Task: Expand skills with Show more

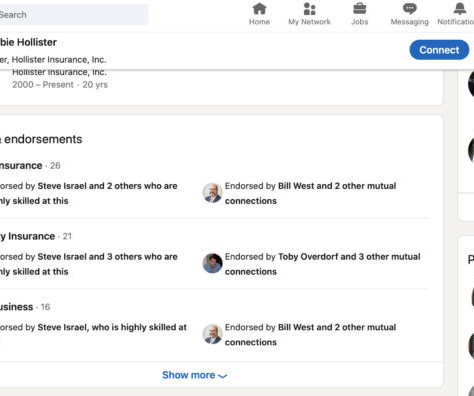Action: point(194,375)
